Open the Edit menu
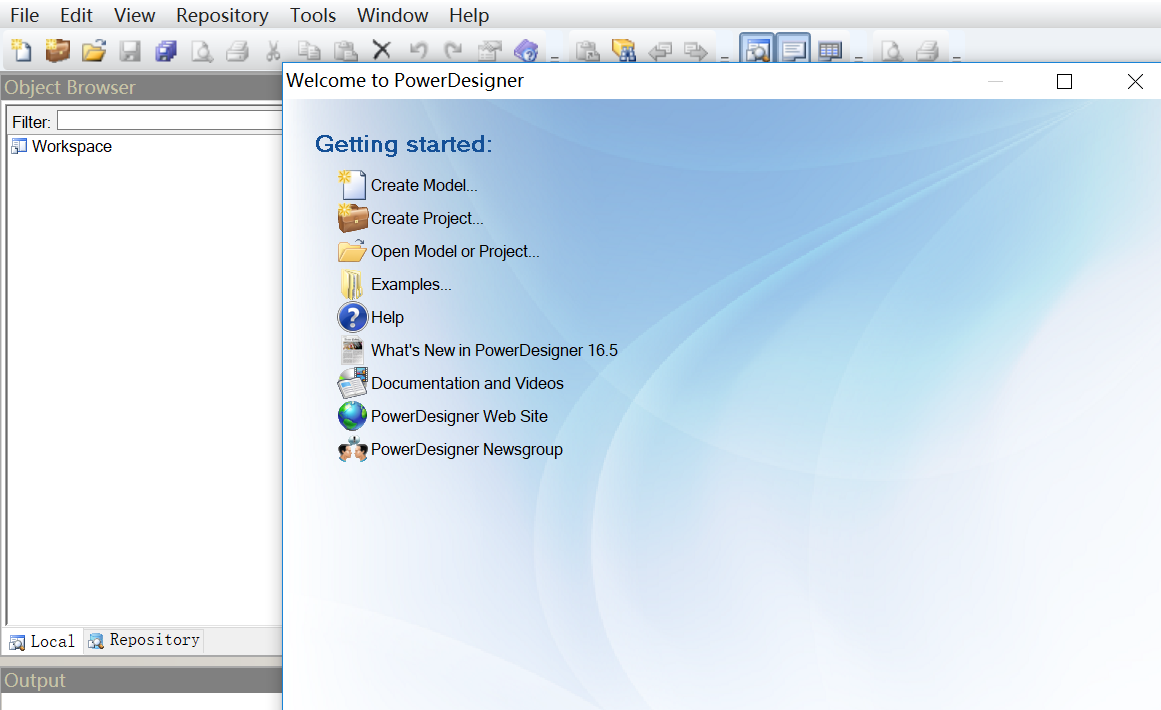 [x=76, y=16]
